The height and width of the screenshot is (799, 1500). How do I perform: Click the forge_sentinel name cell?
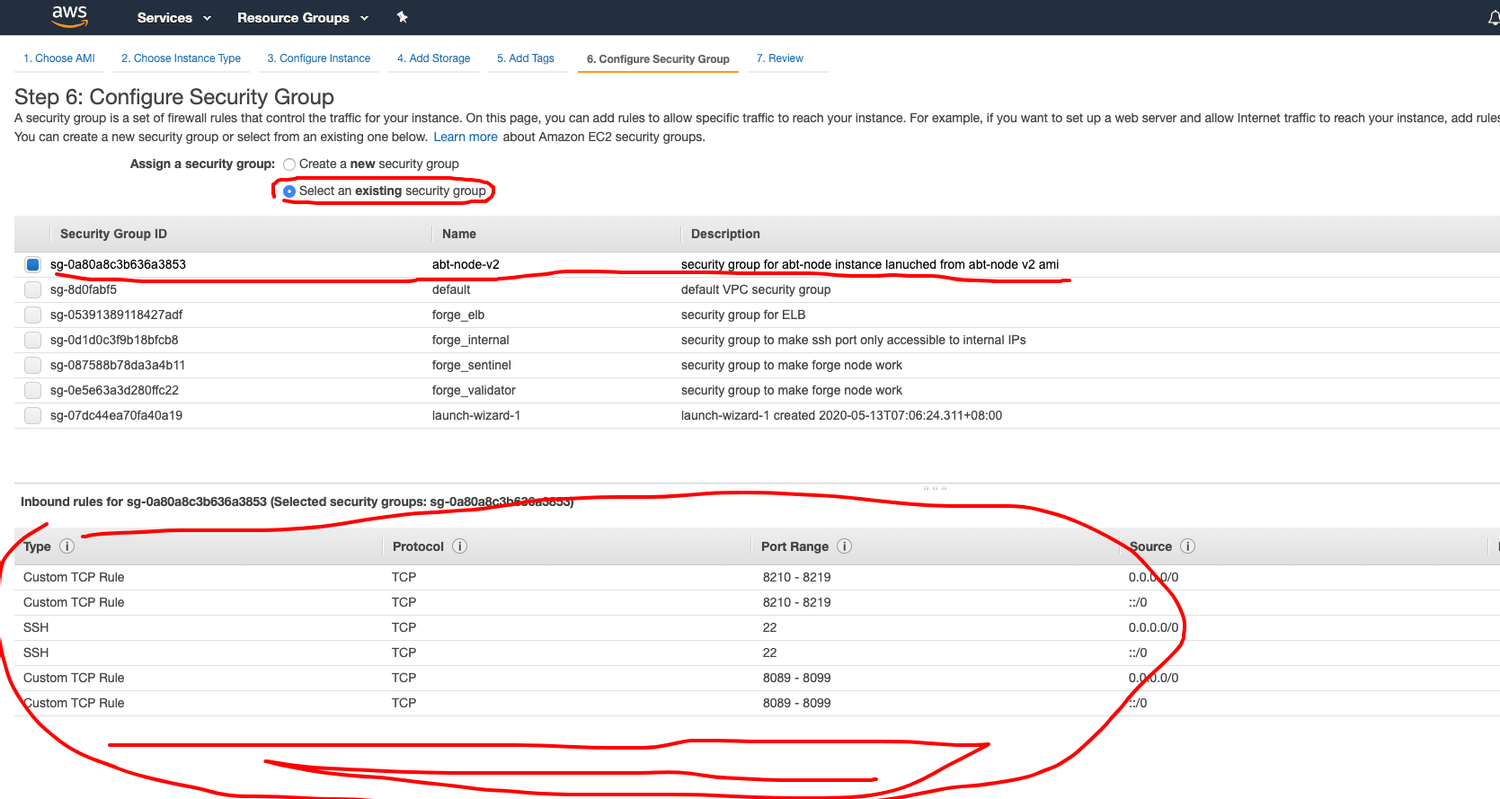coord(472,365)
